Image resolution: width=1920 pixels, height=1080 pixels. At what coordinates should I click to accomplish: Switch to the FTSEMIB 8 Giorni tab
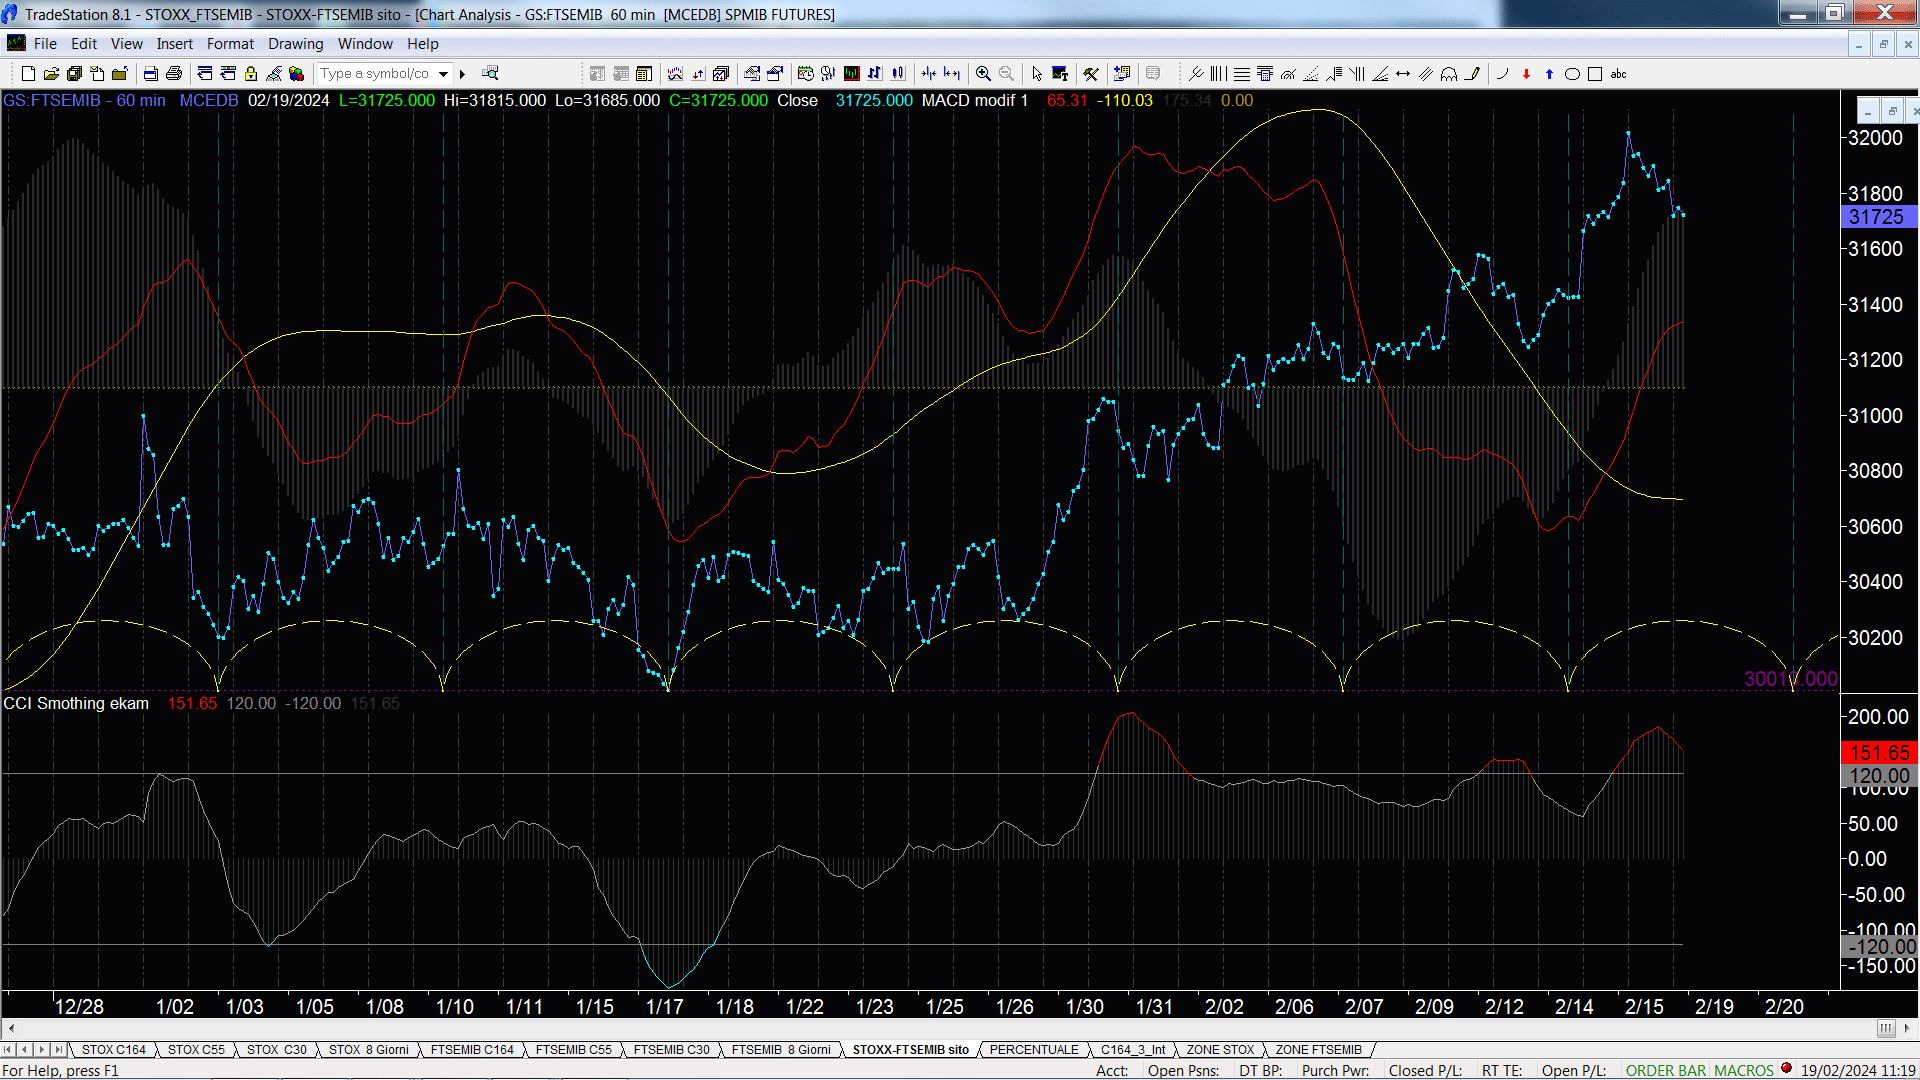click(781, 1050)
